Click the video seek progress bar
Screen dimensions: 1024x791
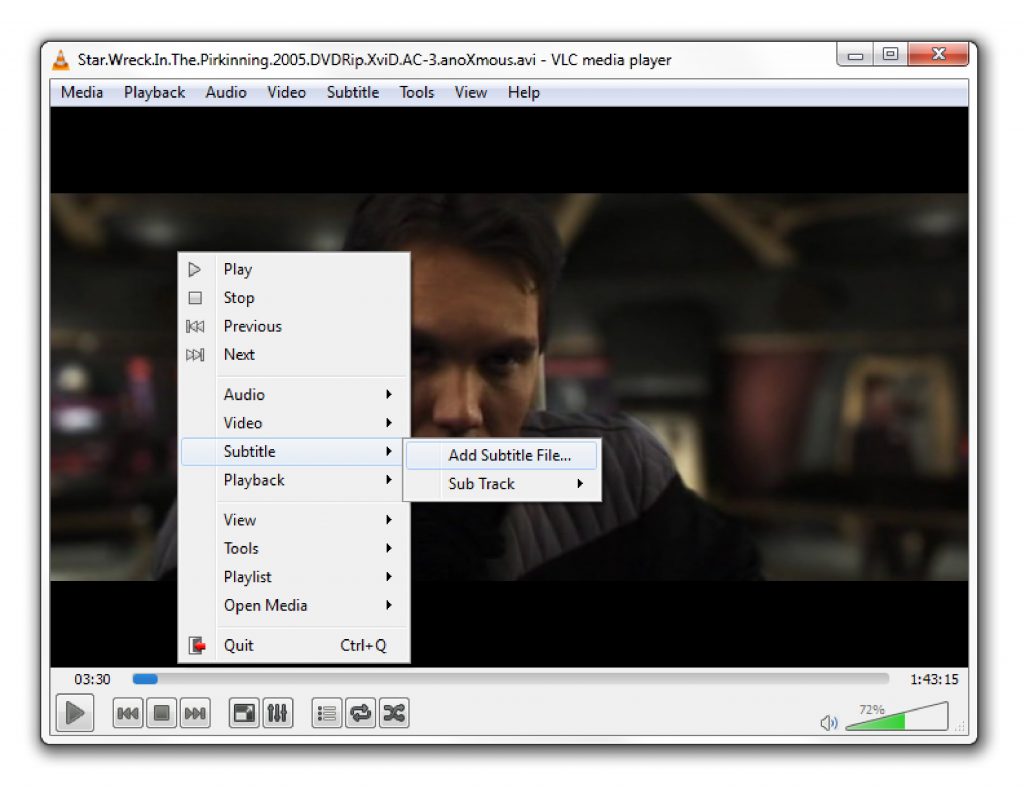coord(510,679)
